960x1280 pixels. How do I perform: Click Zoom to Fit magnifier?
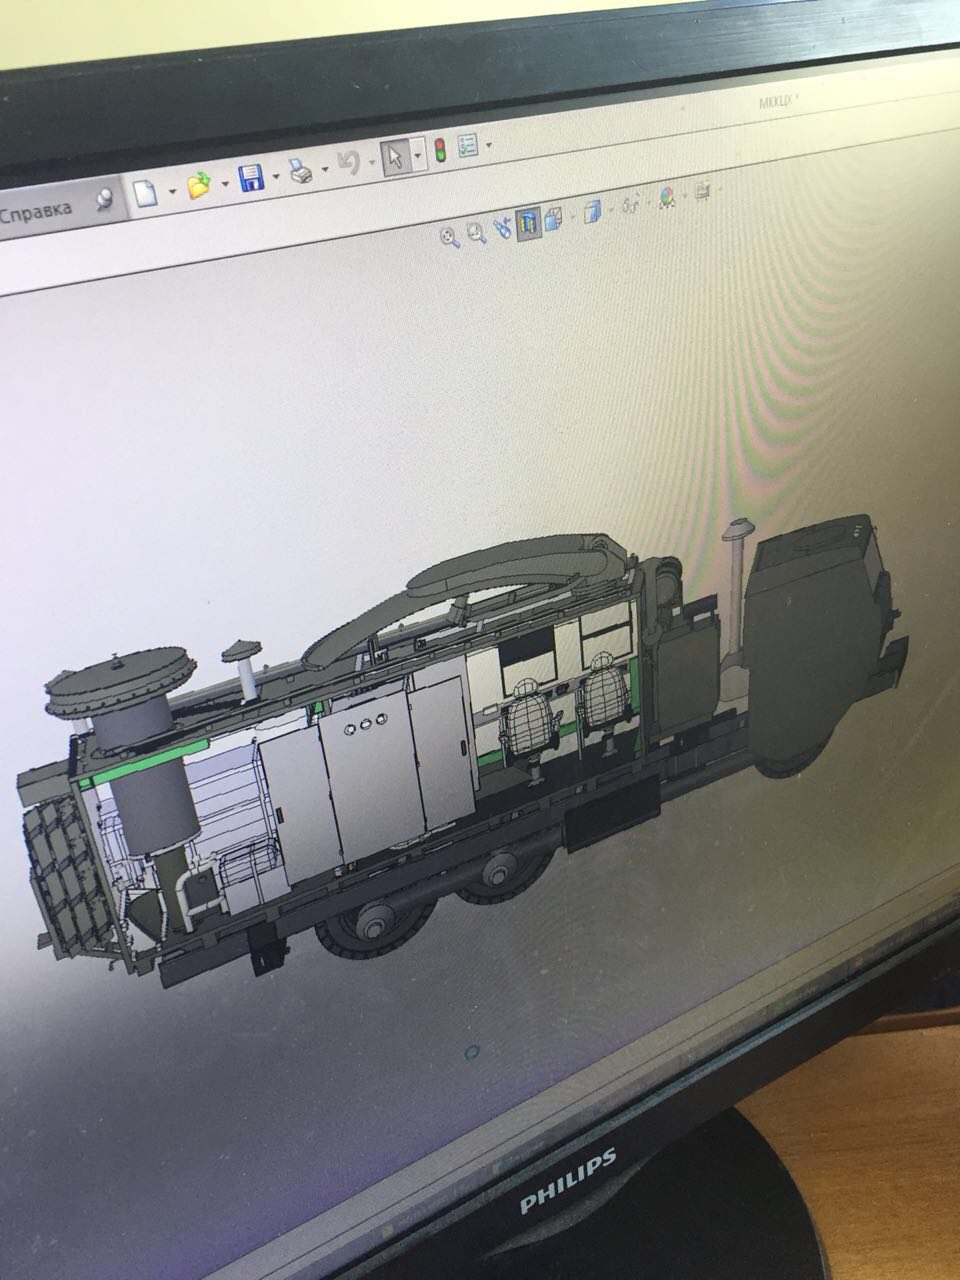[x=450, y=237]
